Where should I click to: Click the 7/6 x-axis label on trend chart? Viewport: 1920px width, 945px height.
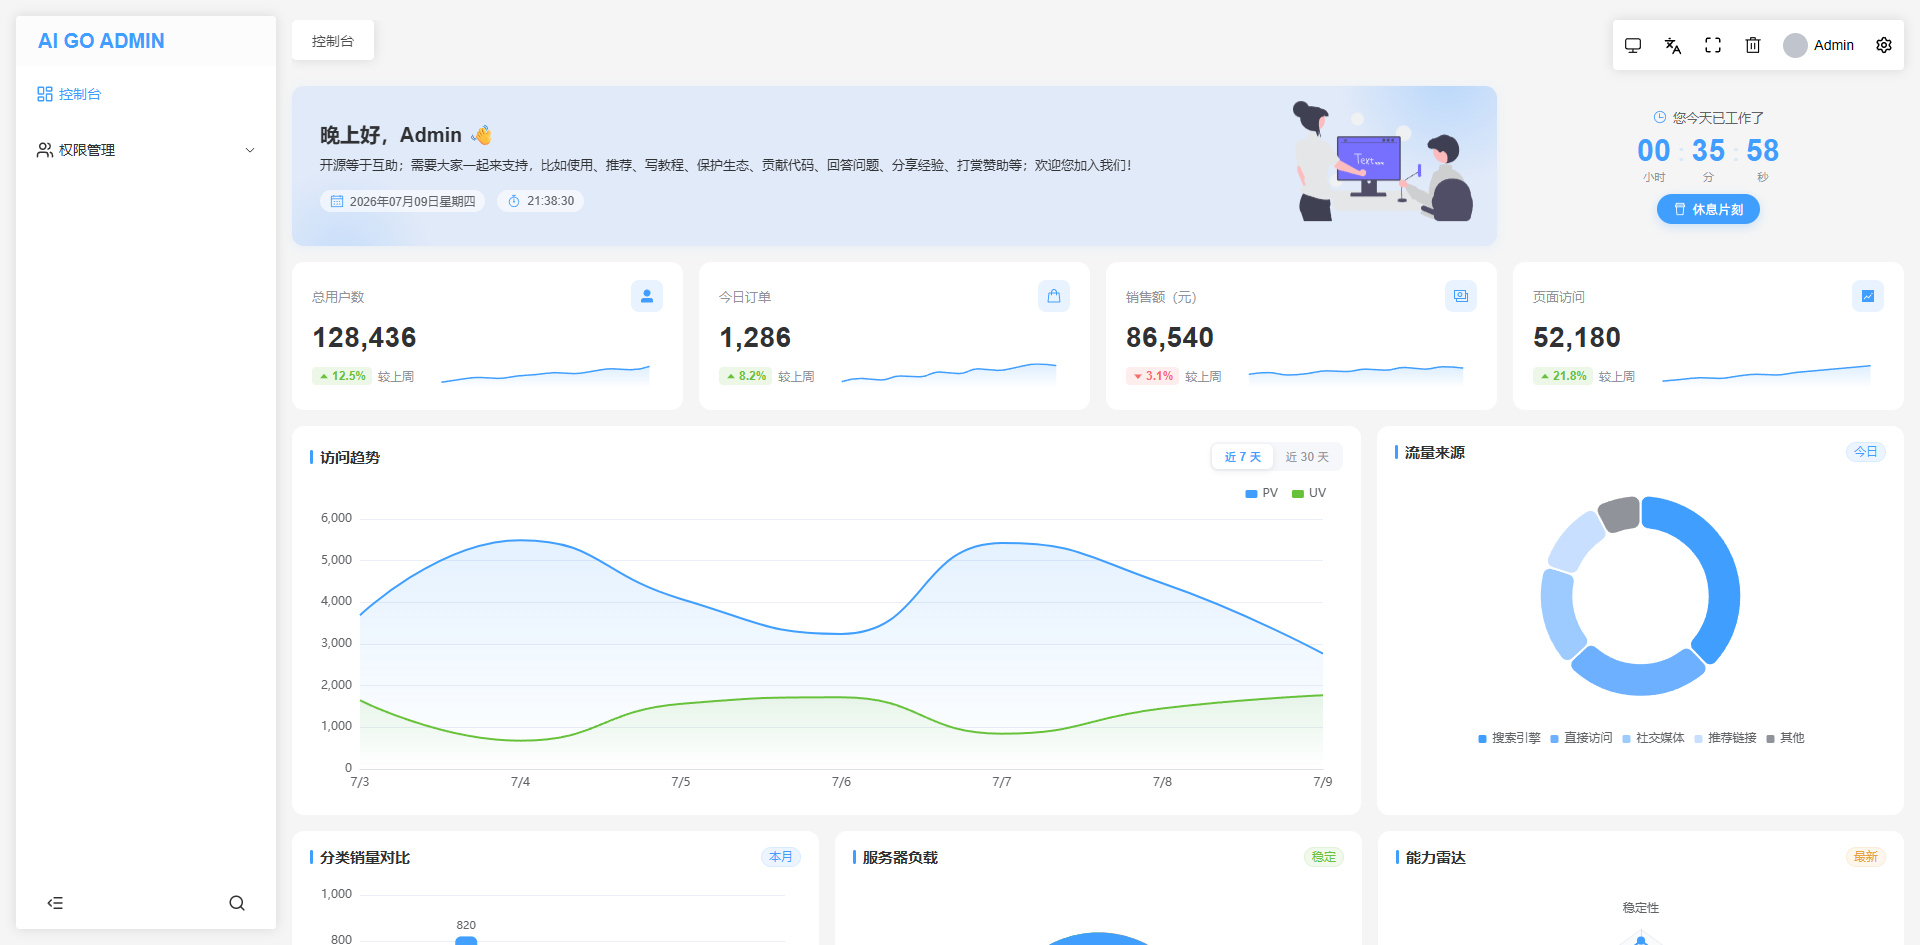841,782
